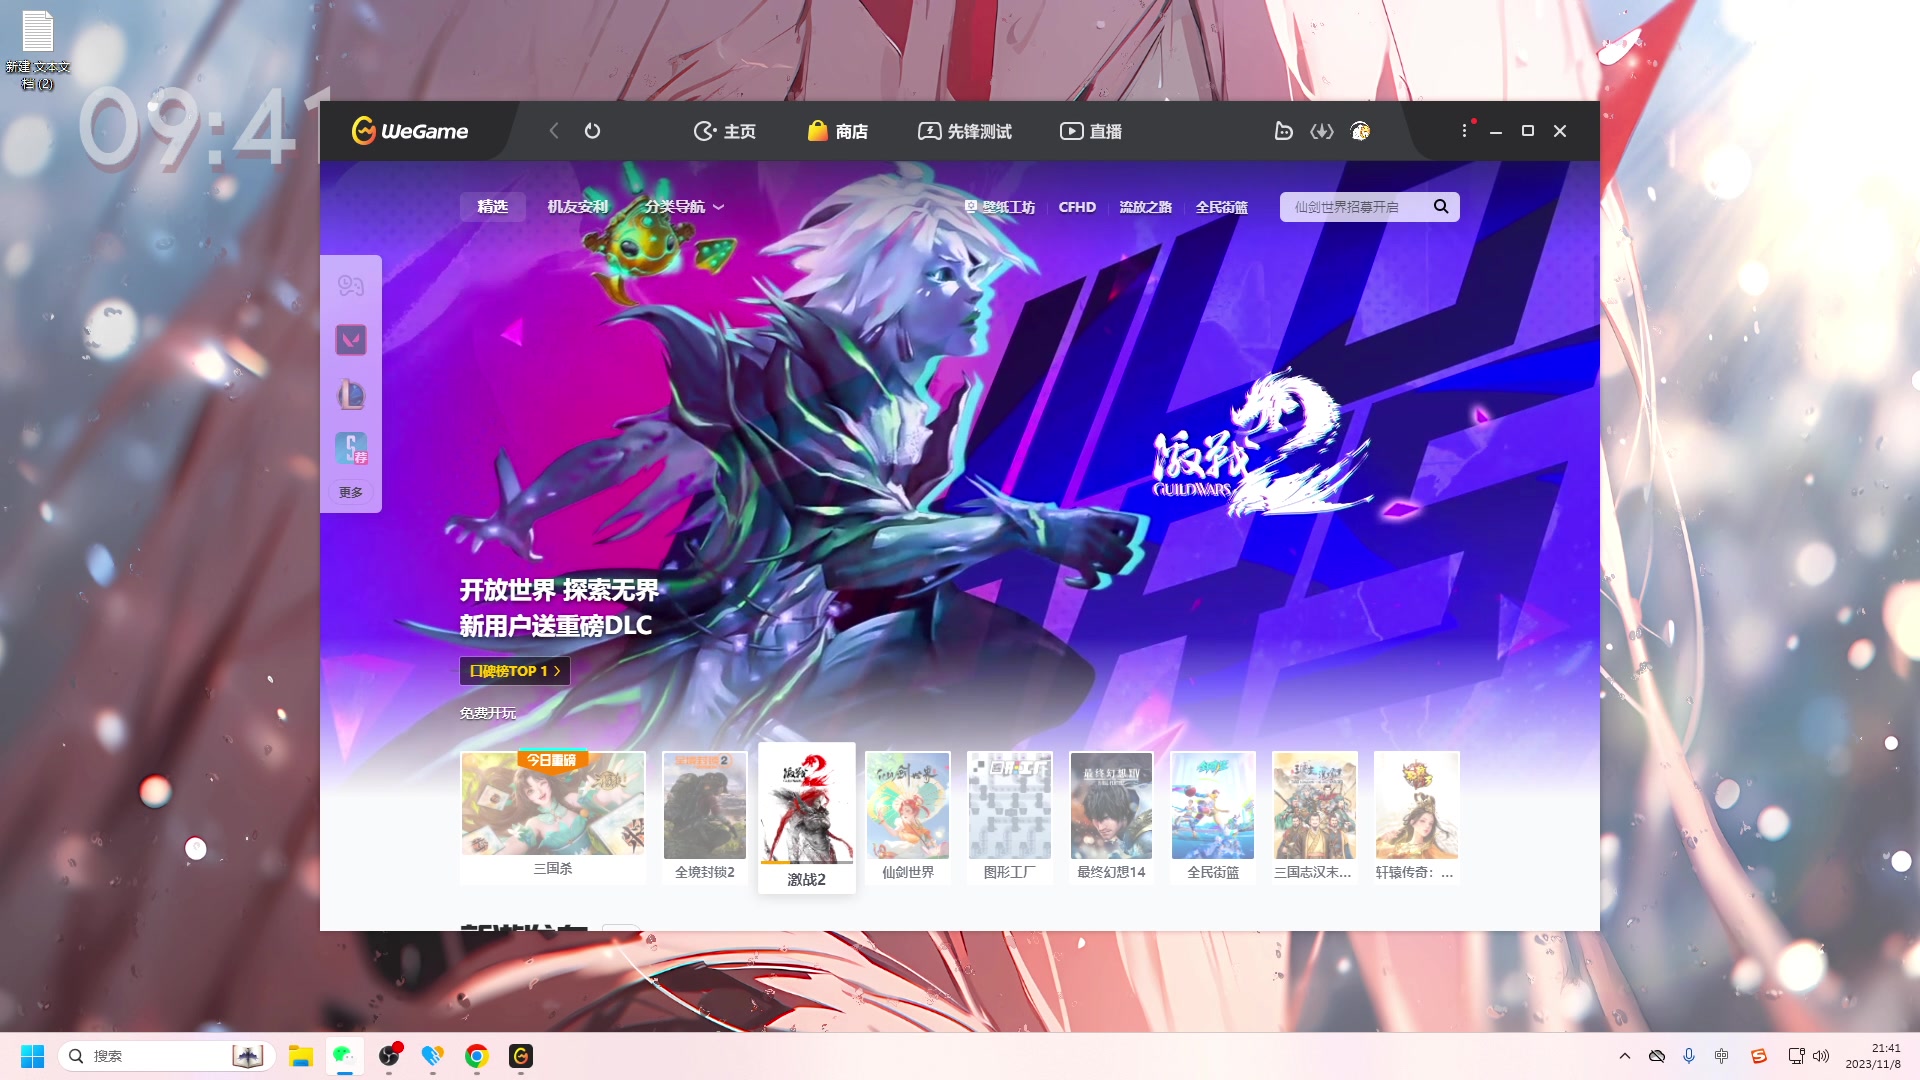Open the 全民街篮 header link
Image resolution: width=1920 pixels, height=1080 pixels.
(1222, 207)
